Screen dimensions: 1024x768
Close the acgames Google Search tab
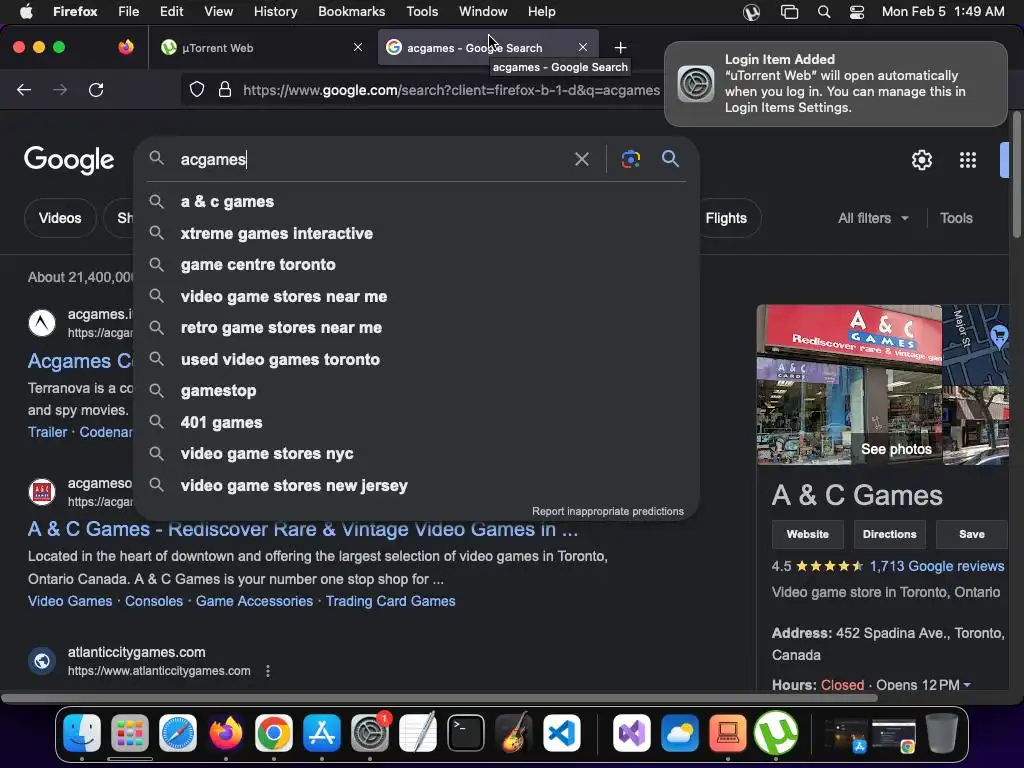point(583,47)
